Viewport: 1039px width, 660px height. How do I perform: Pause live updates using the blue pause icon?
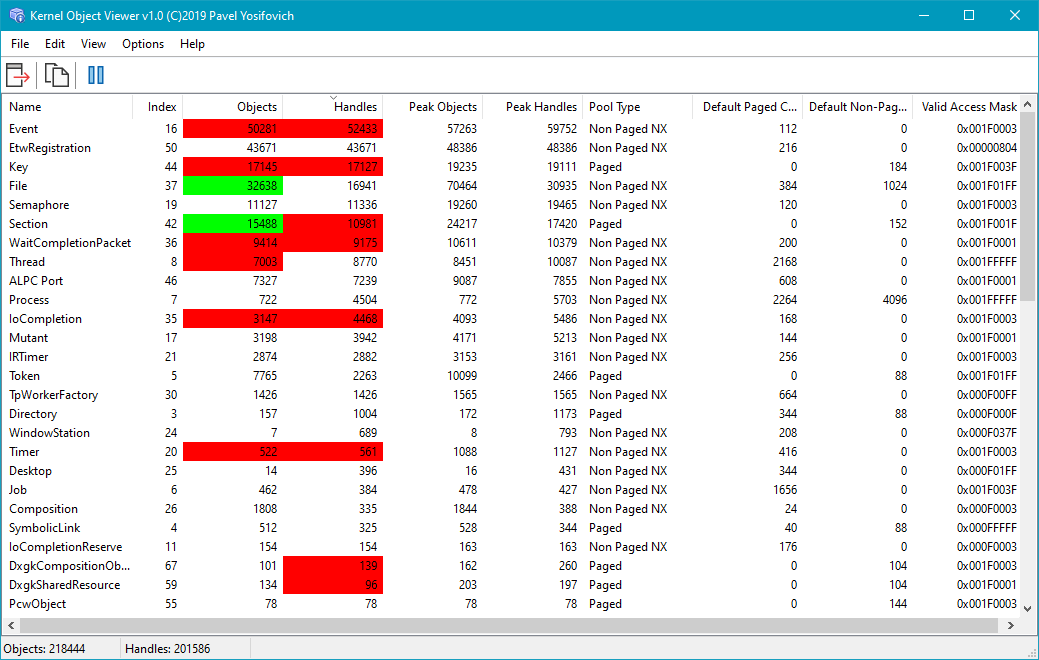(x=96, y=75)
